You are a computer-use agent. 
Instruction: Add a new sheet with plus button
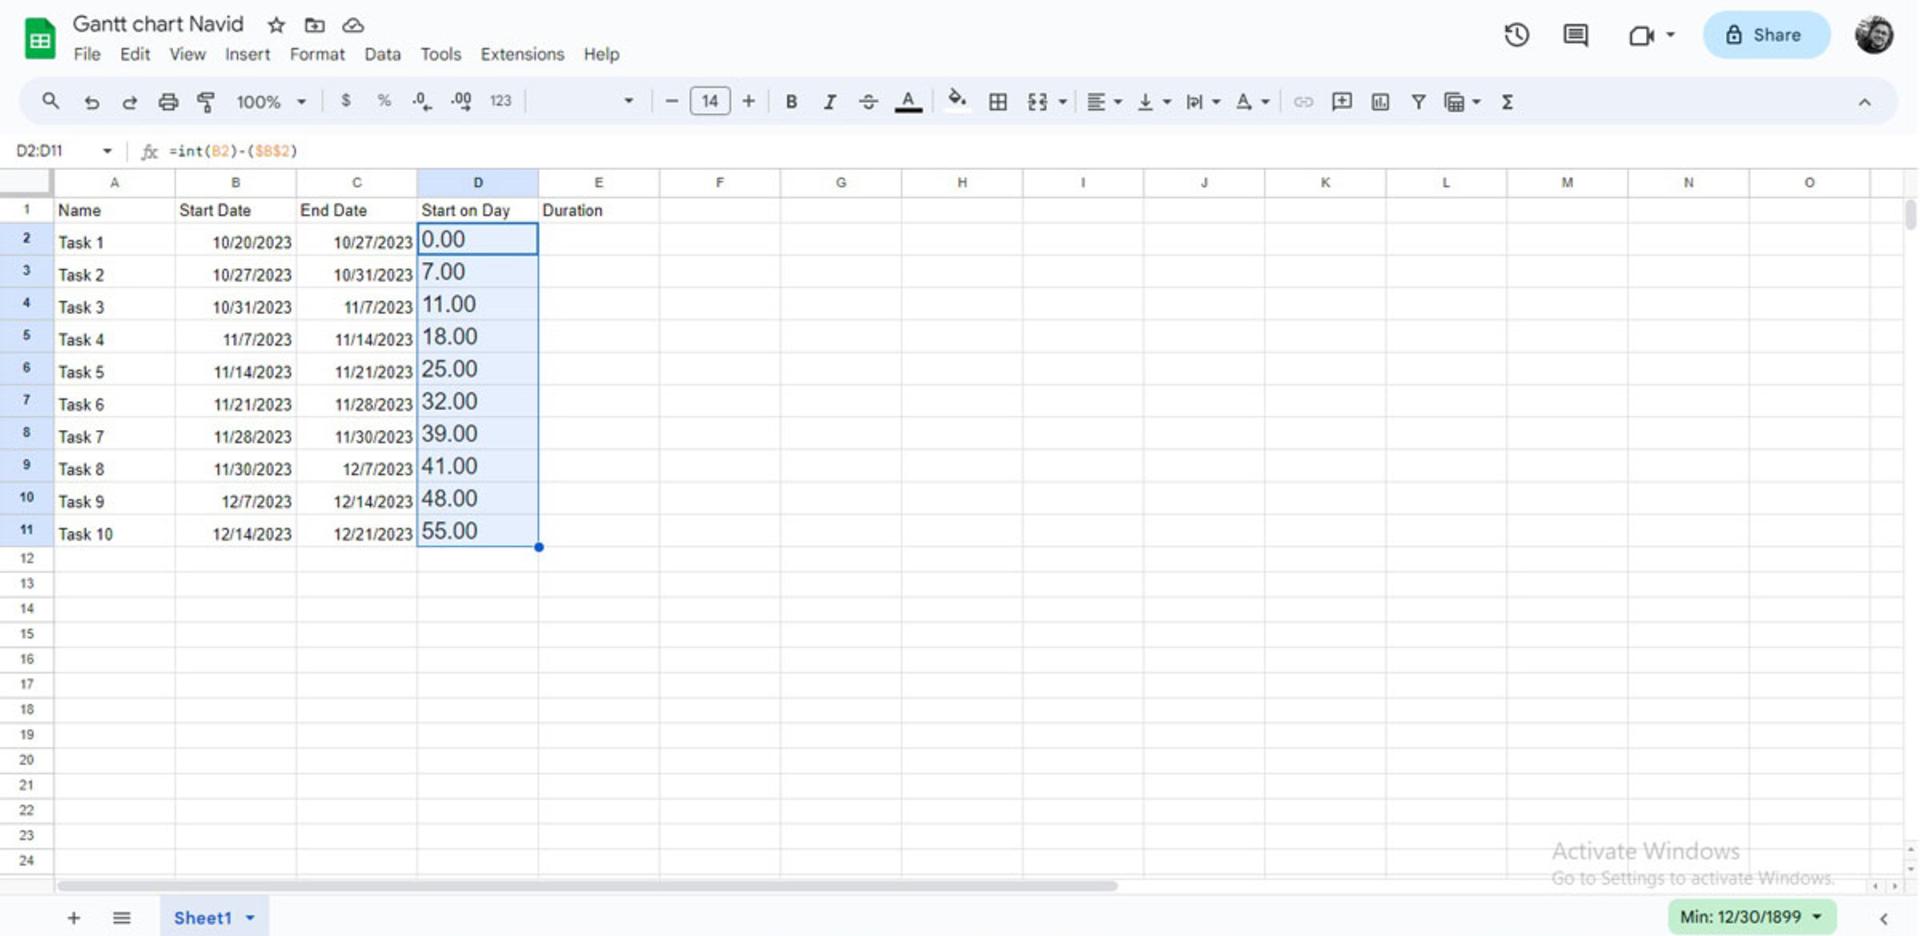point(73,918)
